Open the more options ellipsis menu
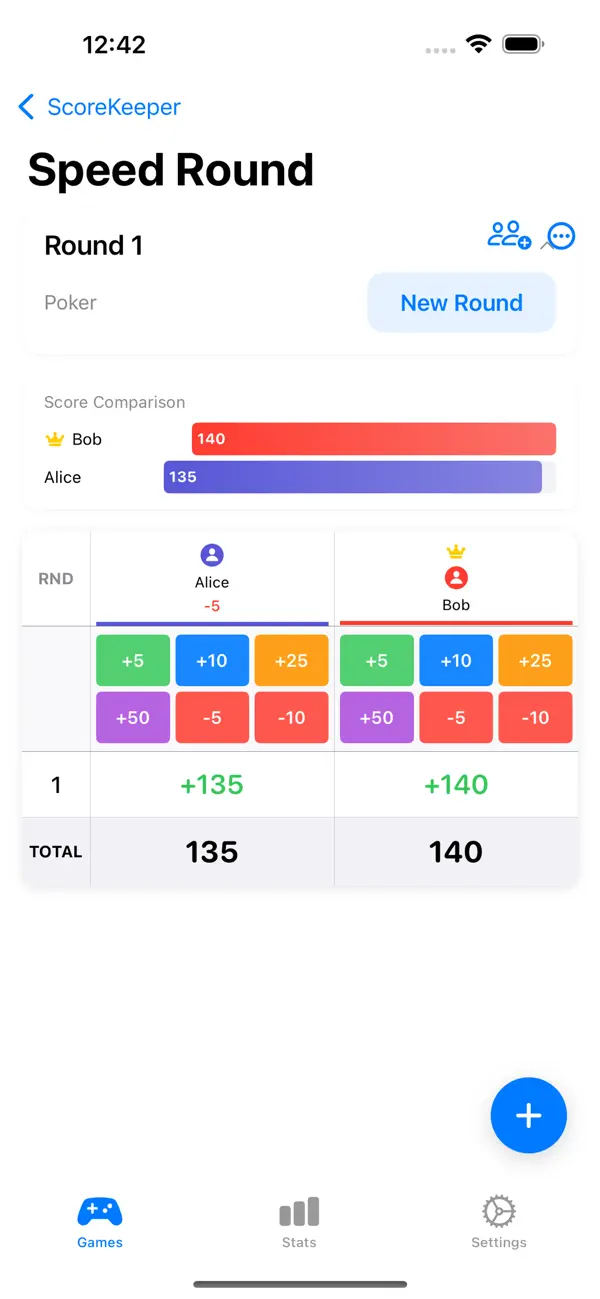This screenshot has width=600, height=1299. 562,237
